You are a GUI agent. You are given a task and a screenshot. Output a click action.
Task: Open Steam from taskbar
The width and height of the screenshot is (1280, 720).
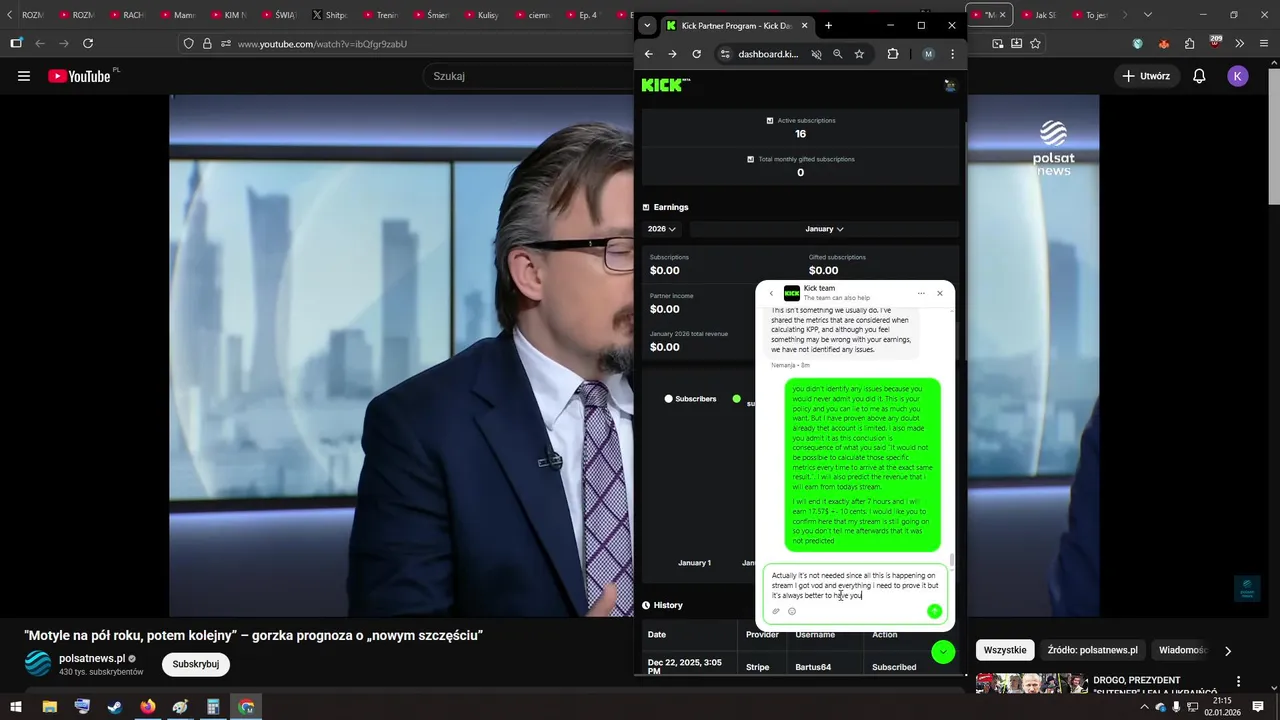tap(115, 707)
